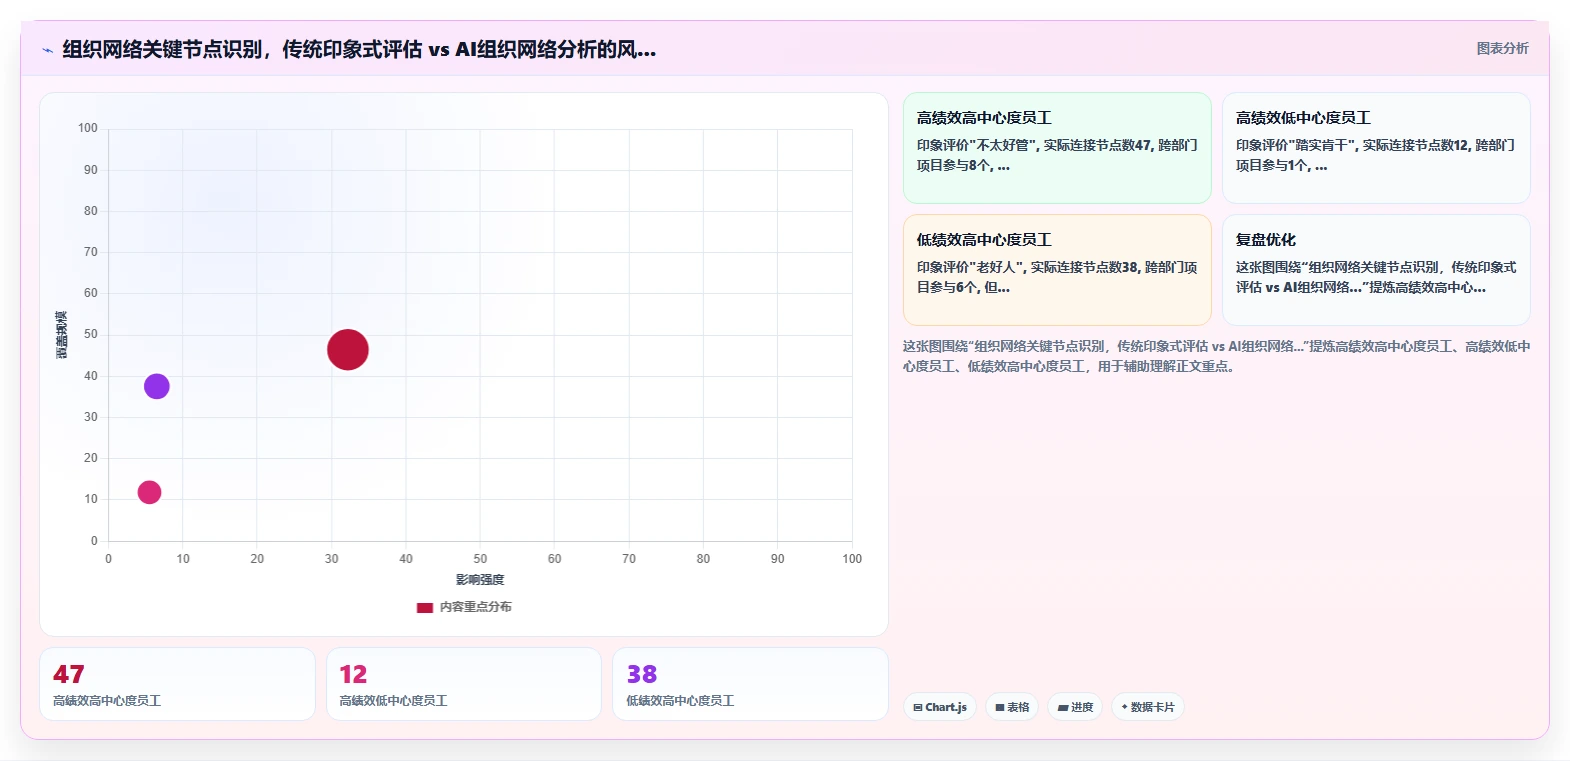1570x761 pixels.
Task: Click the chart title heading text
Action: tap(359, 49)
